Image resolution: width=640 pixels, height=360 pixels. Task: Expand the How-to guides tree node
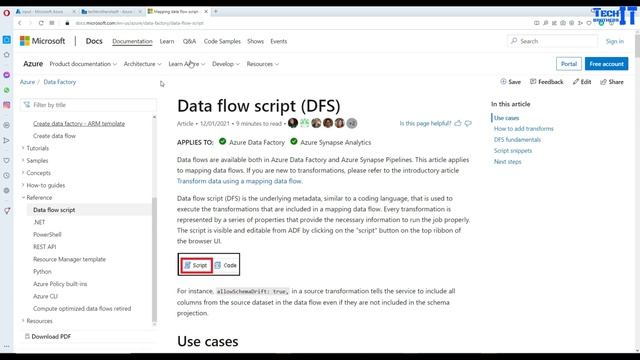(x=45, y=185)
